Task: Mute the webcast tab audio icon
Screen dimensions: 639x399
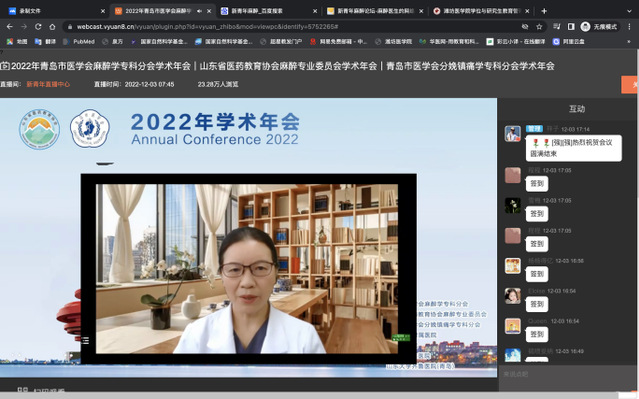Action: click(x=199, y=11)
